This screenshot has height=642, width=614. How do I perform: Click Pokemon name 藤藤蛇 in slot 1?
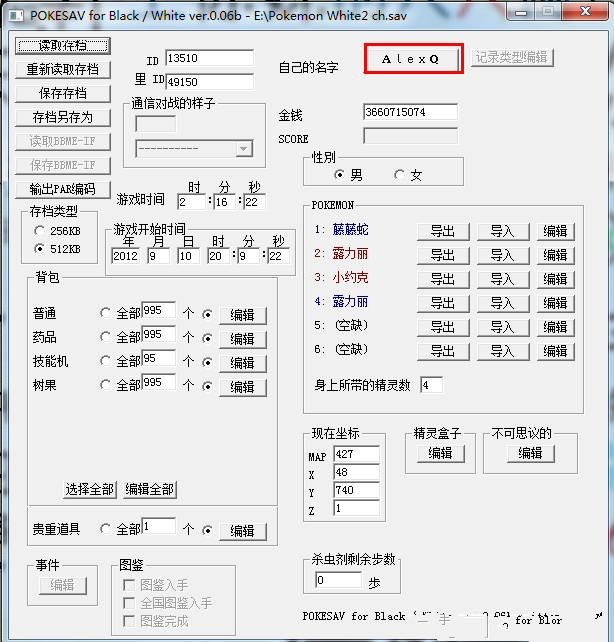coord(350,230)
